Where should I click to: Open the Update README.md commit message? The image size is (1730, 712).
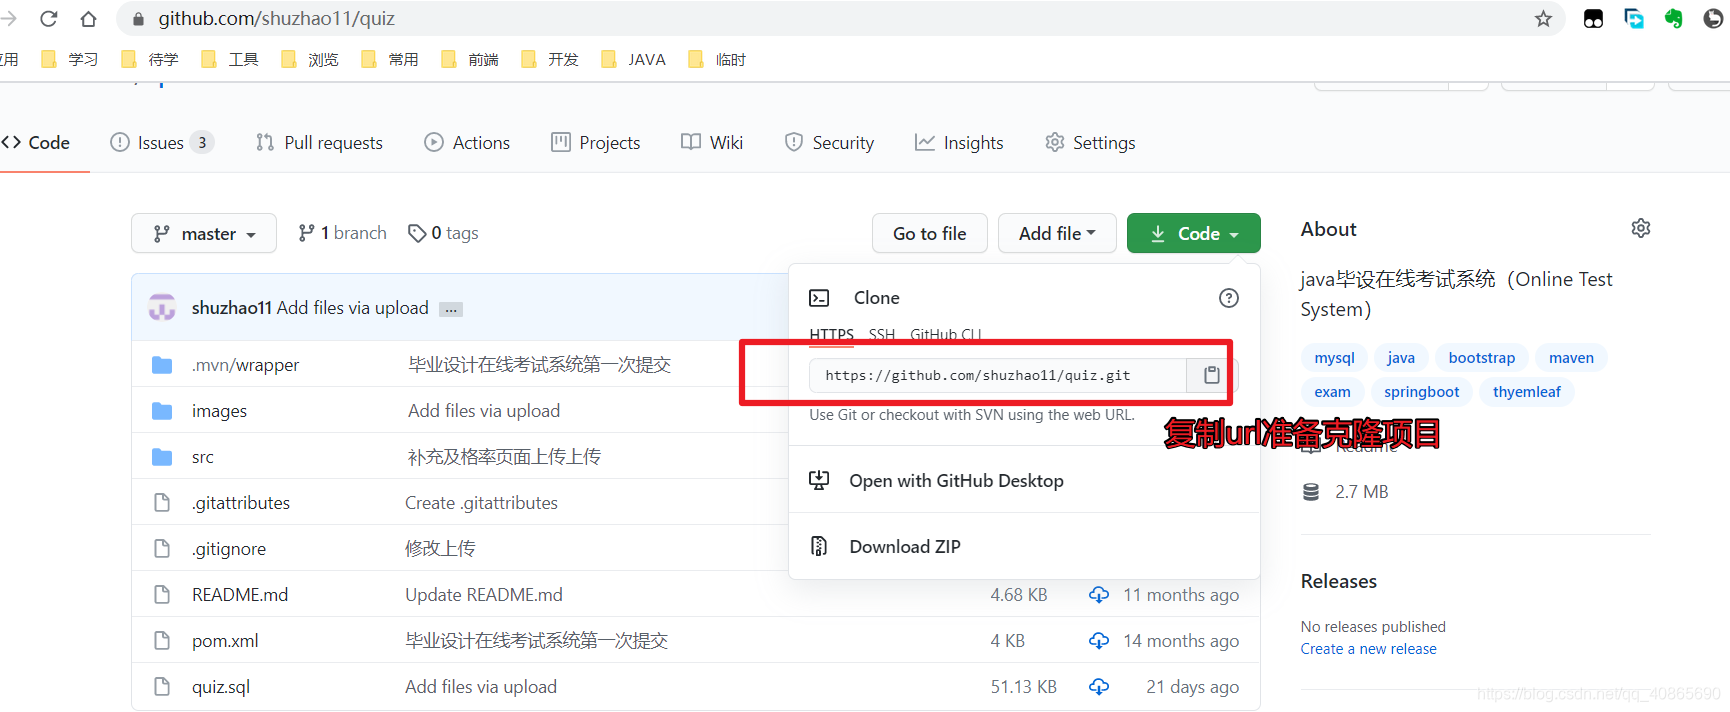click(484, 595)
